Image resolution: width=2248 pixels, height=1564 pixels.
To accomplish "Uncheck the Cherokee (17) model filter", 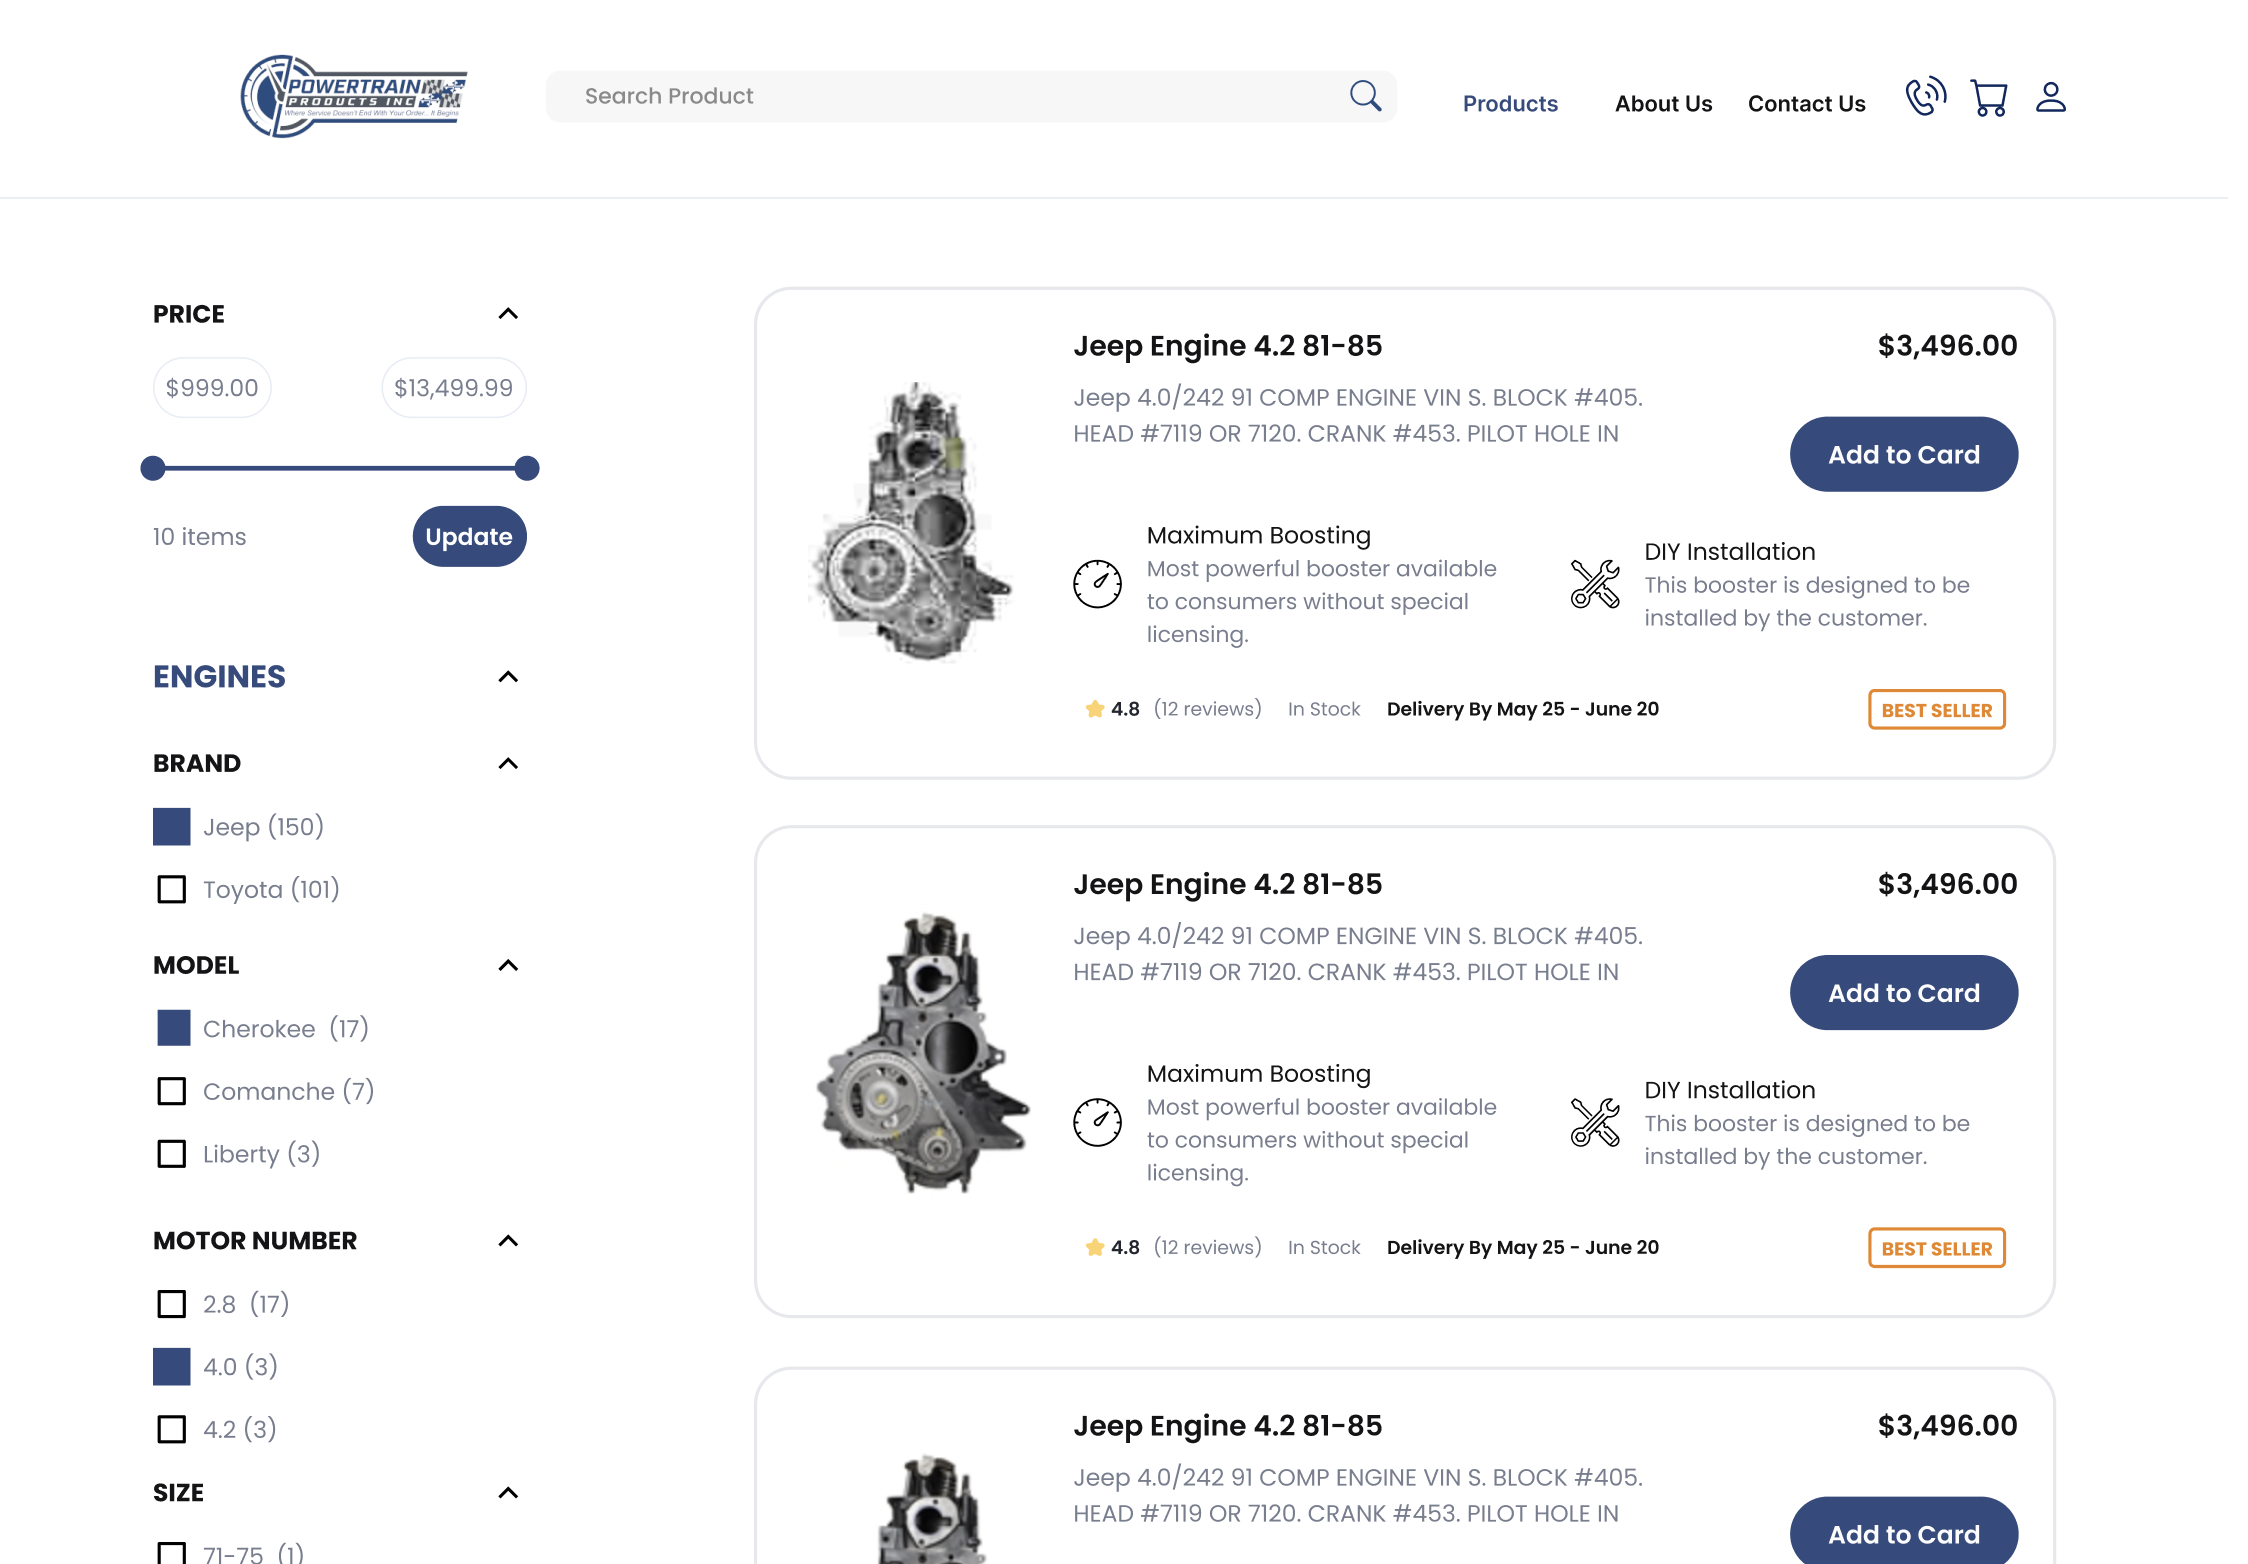I will (174, 1028).
